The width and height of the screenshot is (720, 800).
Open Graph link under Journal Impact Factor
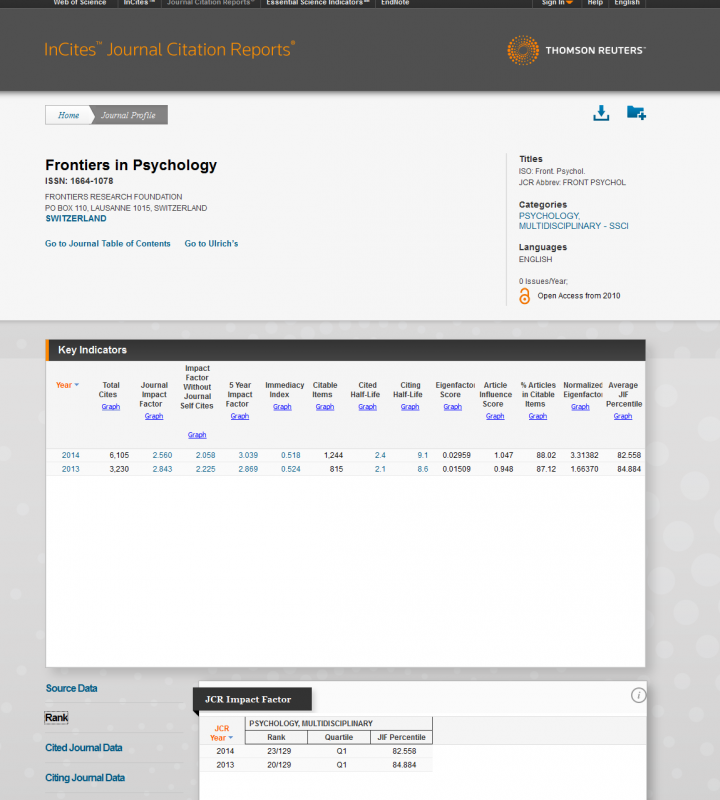(154, 416)
